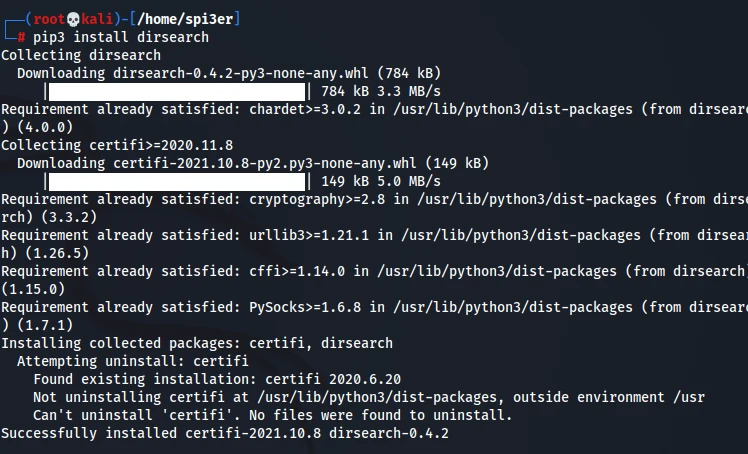Click the PySocks>=1.6.8 requirement text

point(303,307)
